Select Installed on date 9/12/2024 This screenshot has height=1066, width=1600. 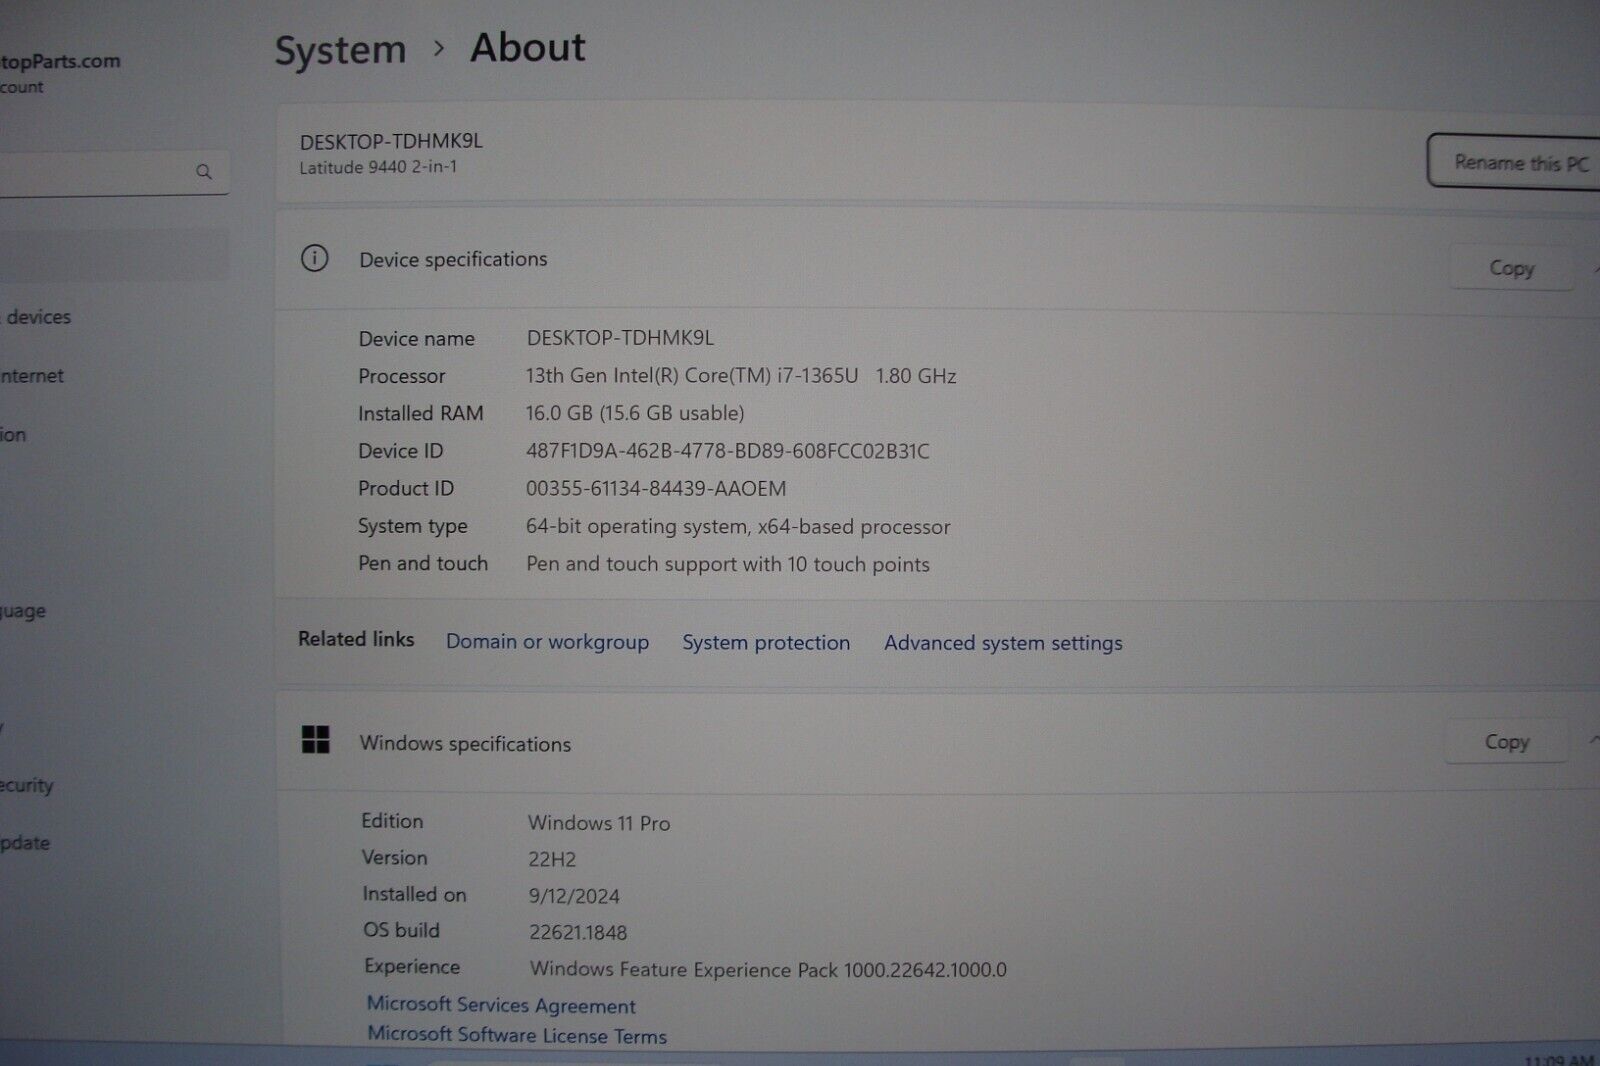[x=574, y=896]
